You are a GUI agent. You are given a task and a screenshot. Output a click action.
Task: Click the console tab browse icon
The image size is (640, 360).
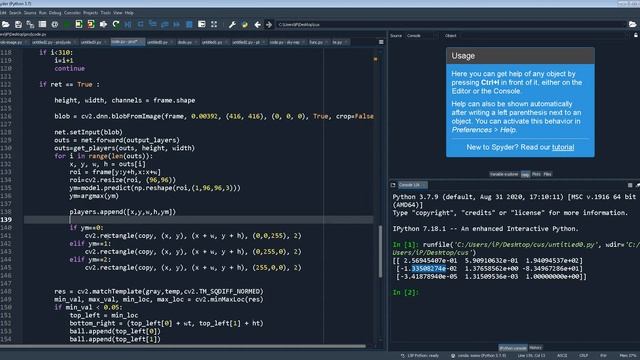[393, 185]
